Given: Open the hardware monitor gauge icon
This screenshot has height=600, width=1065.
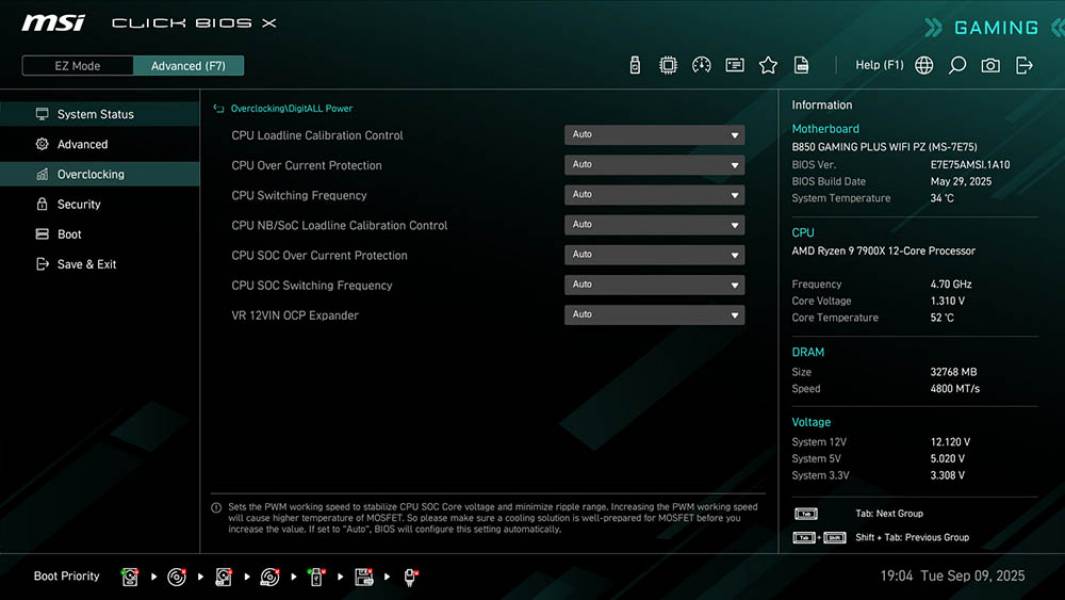Looking at the screenshot, I should 702,64.
